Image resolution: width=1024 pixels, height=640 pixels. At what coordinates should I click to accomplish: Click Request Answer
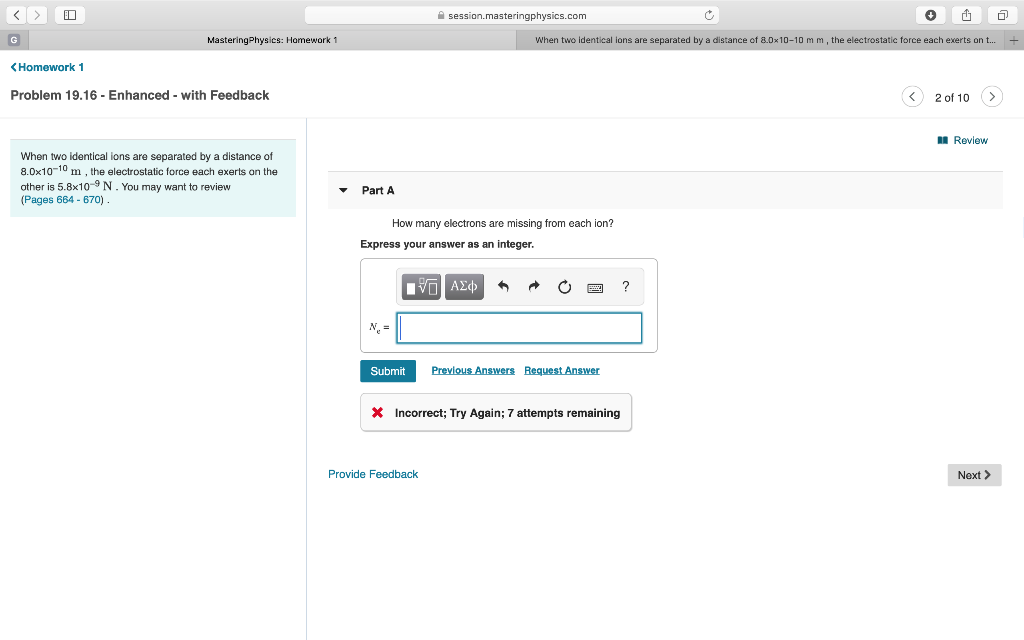[x=561, y=370]
